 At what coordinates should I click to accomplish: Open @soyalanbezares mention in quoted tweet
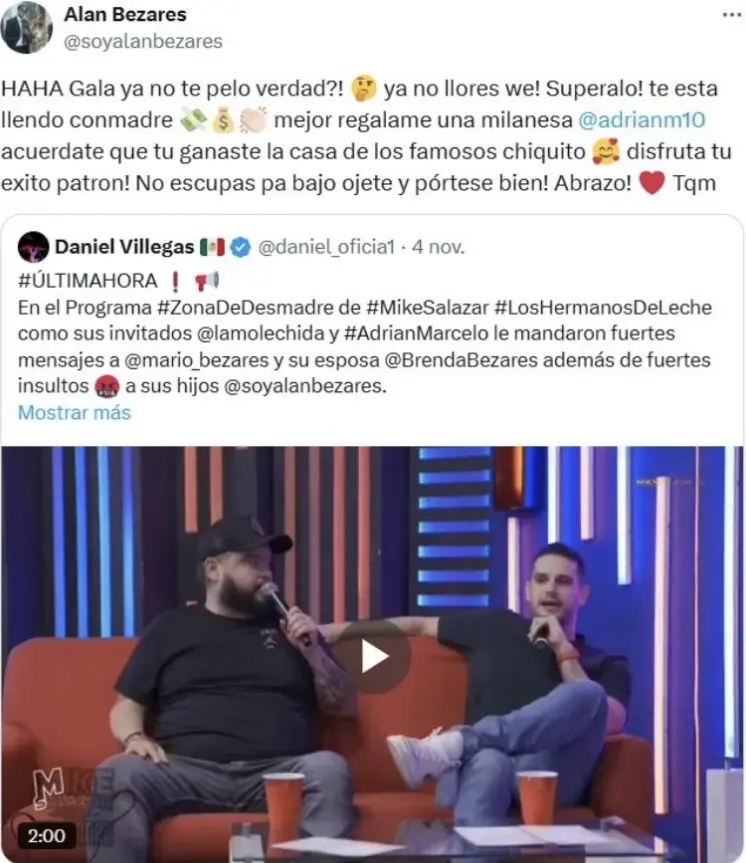pyautogui.click(x=303, y=386)
